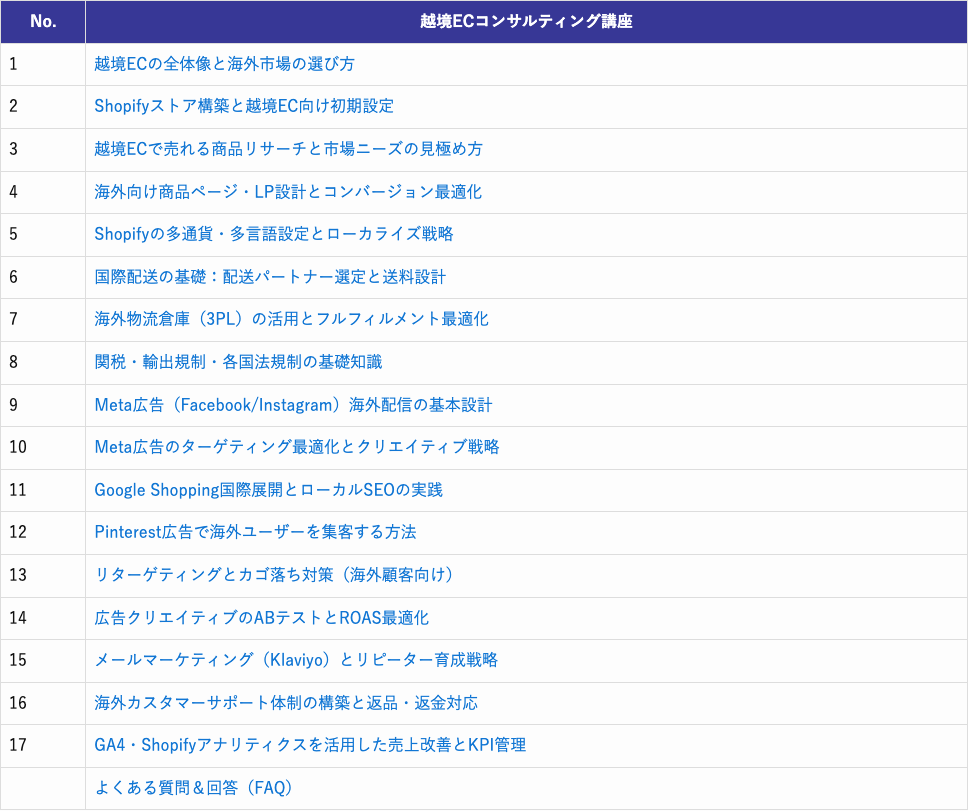Open 海外向け商品ページ・LP設計とコンバージョン最適化
The height and width of the screenshot is (811, 968).
point(288,192)
